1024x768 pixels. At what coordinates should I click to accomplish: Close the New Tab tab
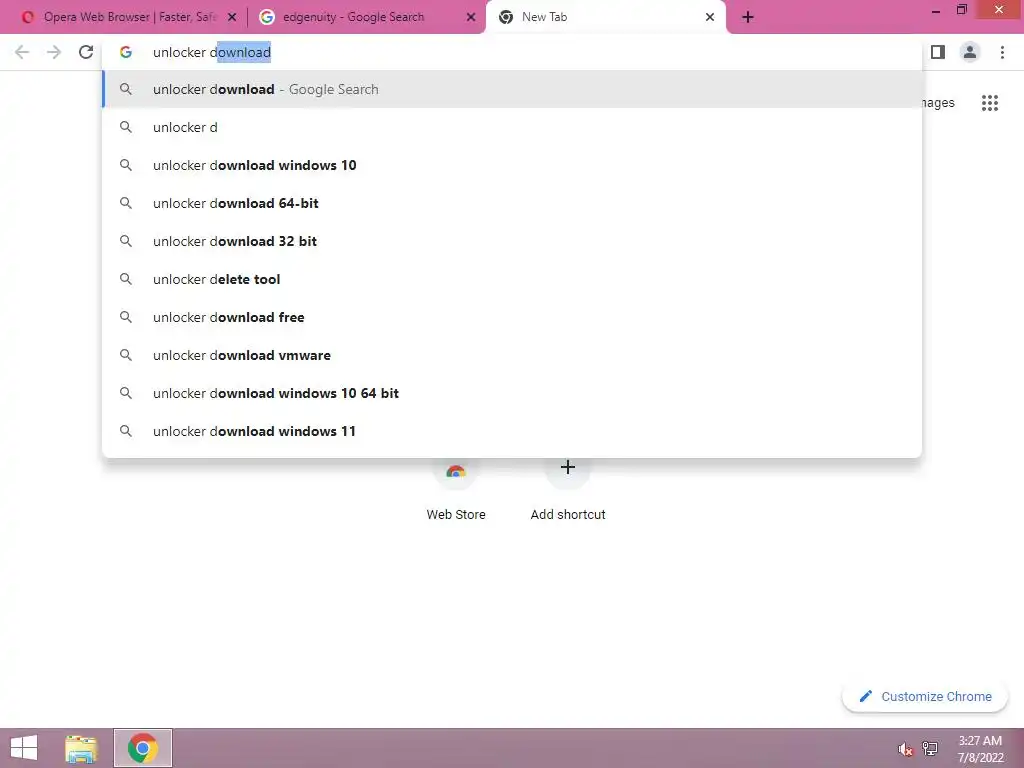[x=710, y=17]
